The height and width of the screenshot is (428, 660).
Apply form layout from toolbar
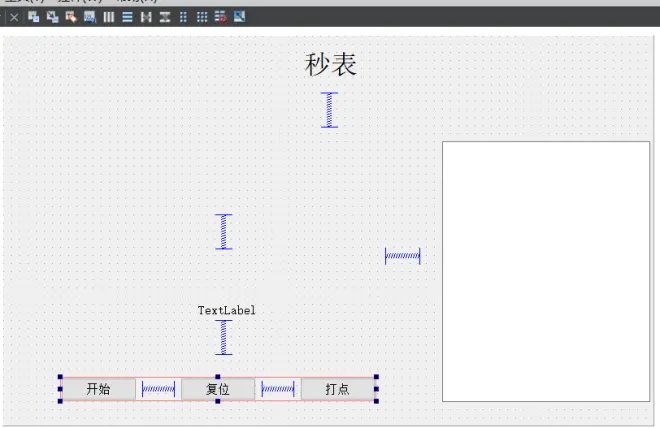click(183, 17)
